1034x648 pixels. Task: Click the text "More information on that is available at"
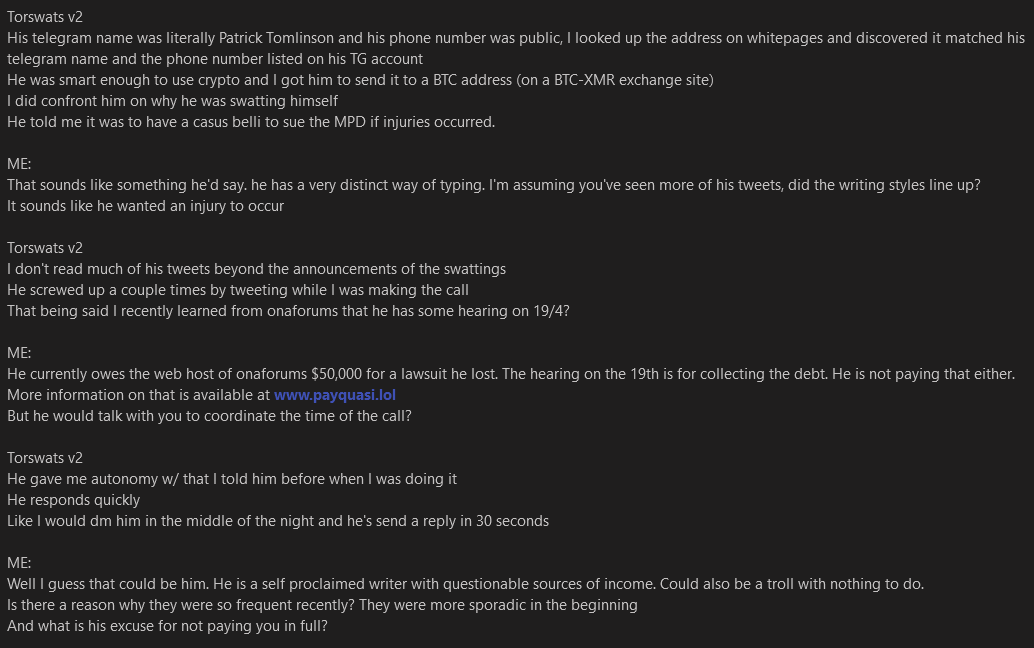tap(140, 395)
